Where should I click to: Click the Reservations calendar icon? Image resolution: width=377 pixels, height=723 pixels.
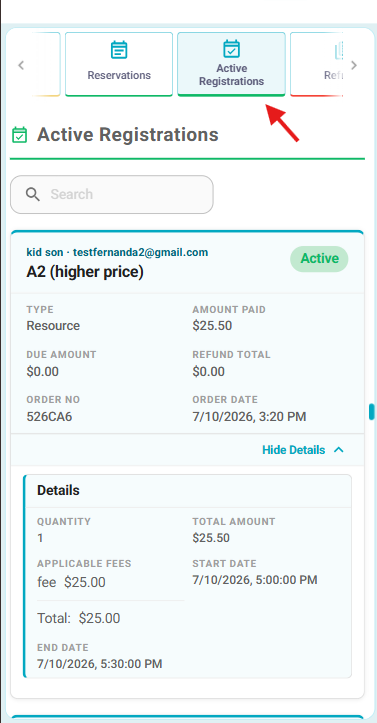pyautogui.click(x=119, y=50)
